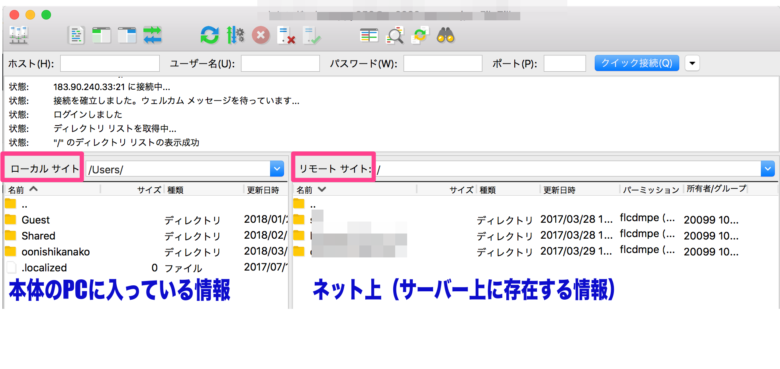Screen dimensions: 780x369
Task: Click the ユーザー名(U) input field
Action: (281, 64)
